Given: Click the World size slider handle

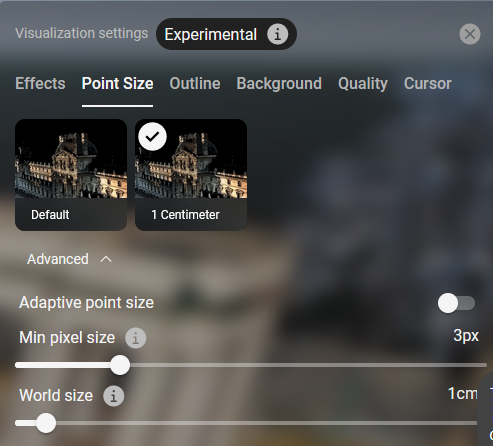Looking at the screenshot, I should click(46, 423).
